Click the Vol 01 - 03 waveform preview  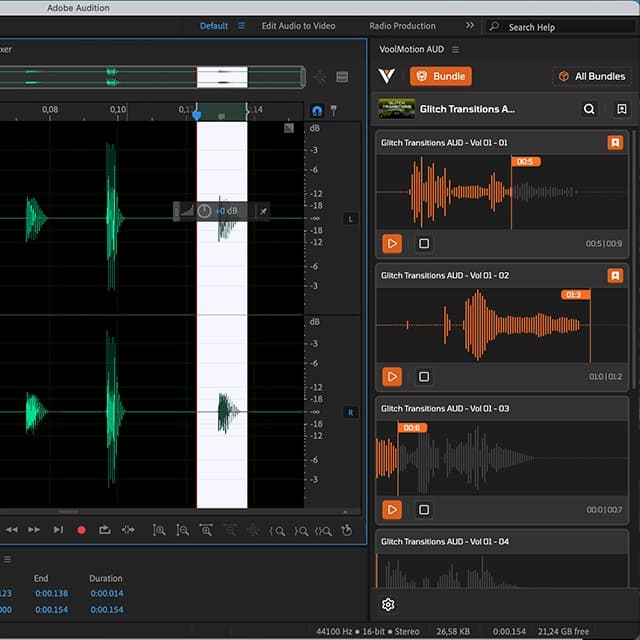(501, 458)
